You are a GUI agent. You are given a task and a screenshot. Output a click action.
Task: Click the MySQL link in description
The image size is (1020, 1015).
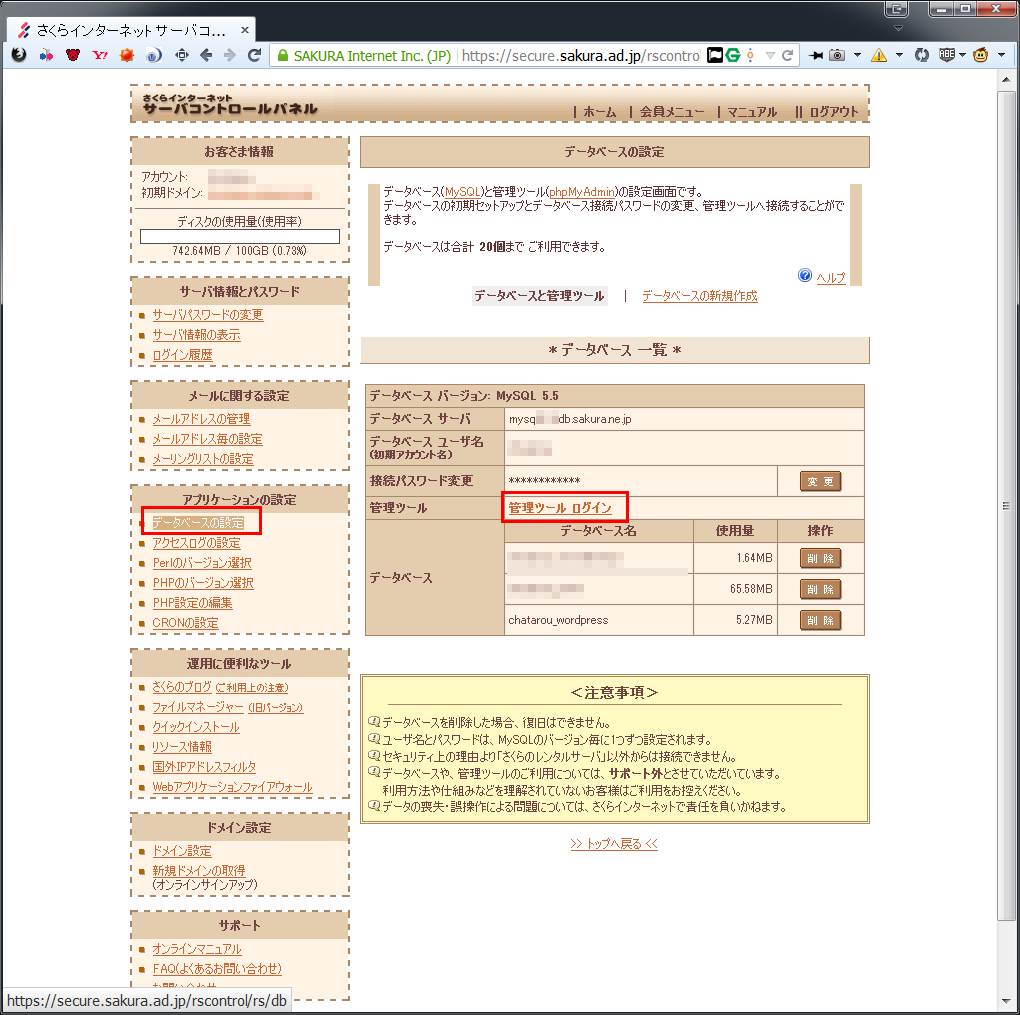[463, 191]
